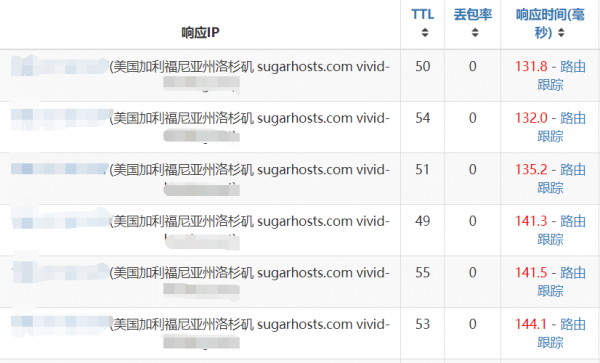
Task: Sort by packet loss rate 丢包率 arrows
Action: click(x=475, y=33)
